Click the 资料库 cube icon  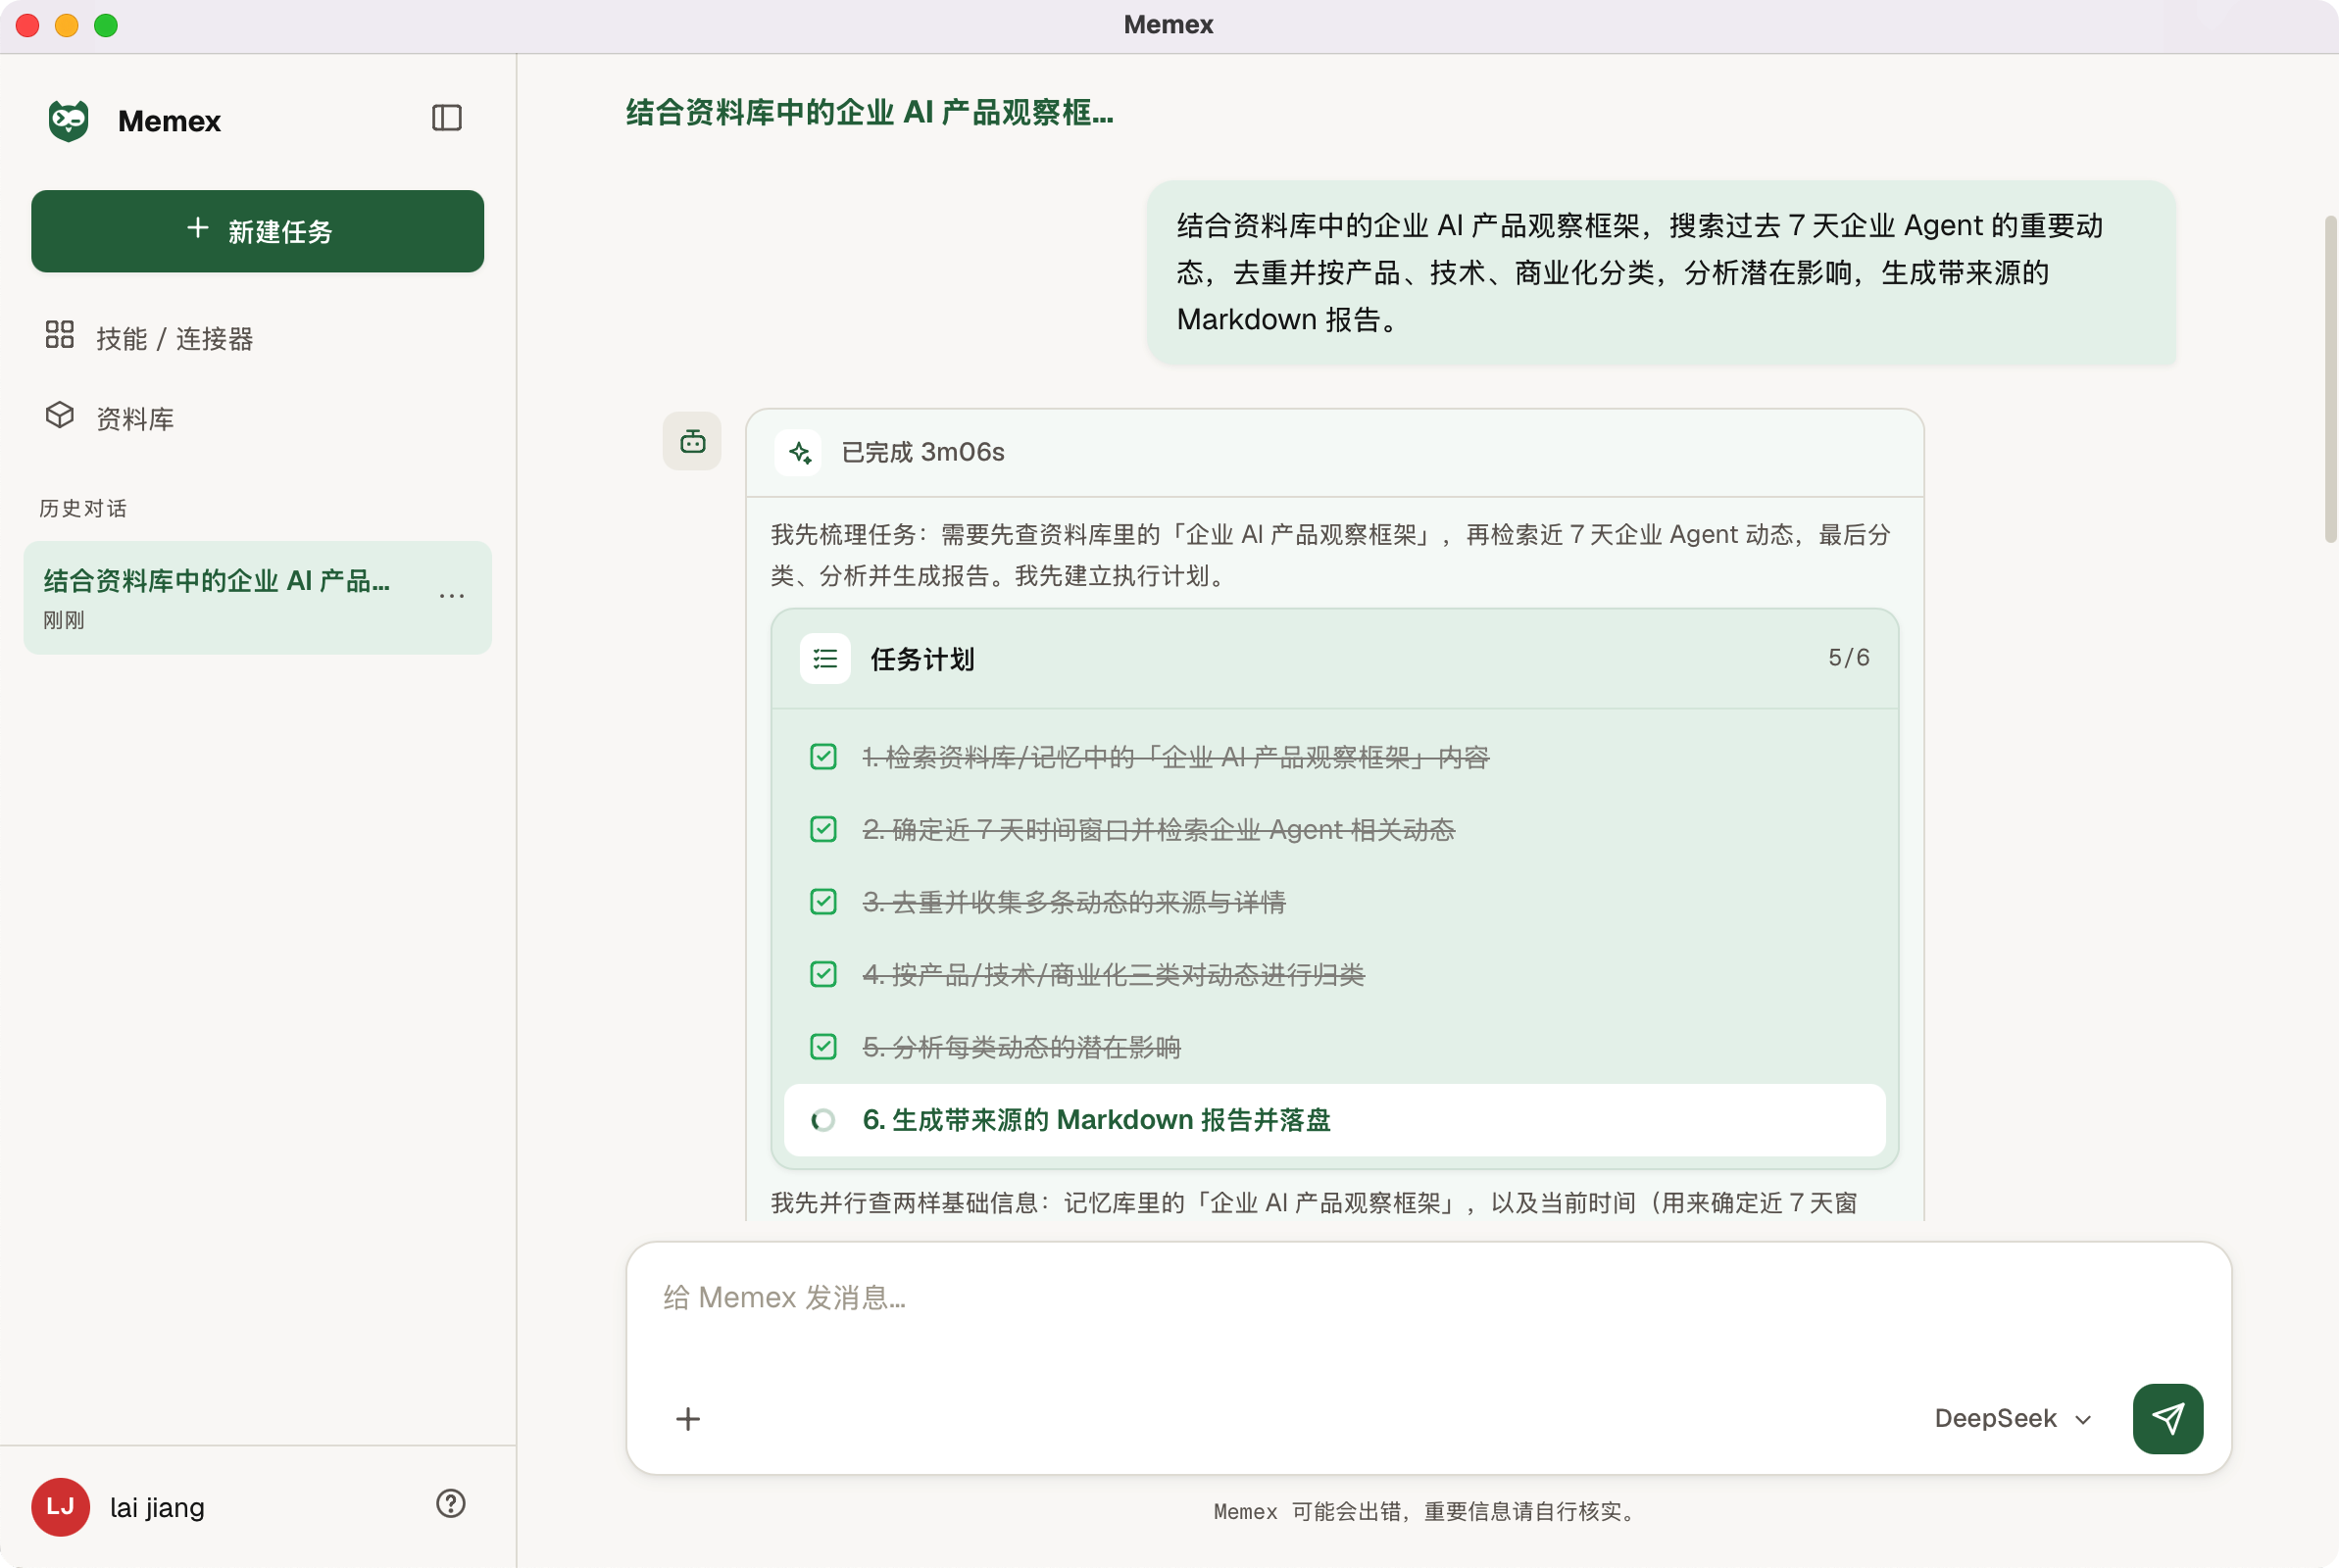(x=60, y=415)
